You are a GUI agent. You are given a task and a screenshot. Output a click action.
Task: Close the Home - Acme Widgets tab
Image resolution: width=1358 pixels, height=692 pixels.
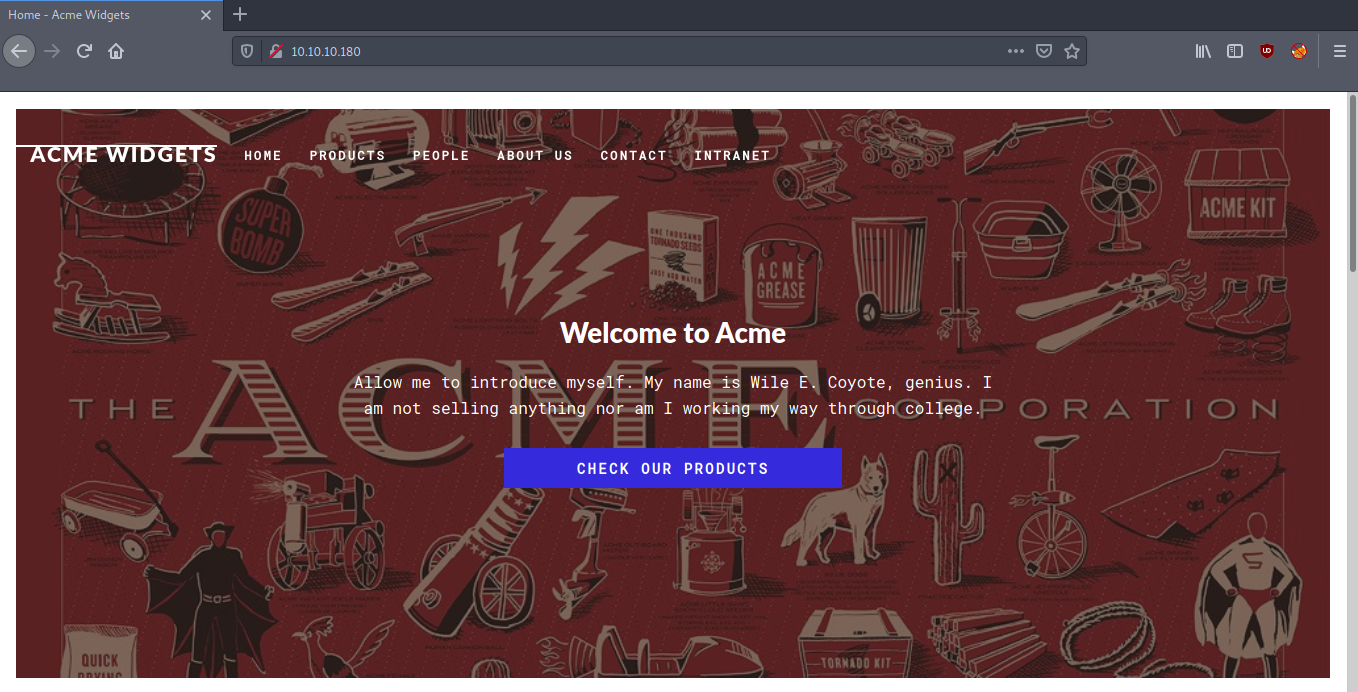208,15
